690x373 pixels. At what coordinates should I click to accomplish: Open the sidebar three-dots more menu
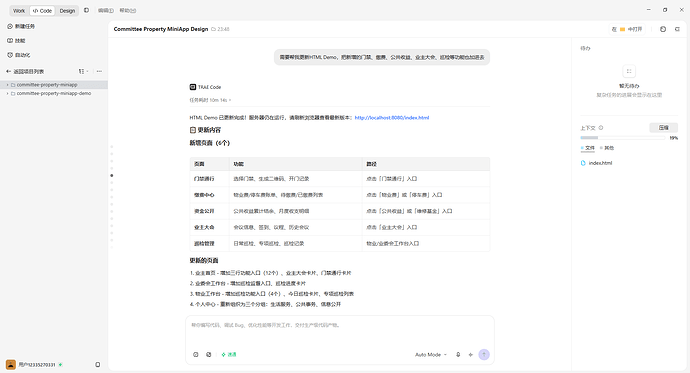click(99, 71)
